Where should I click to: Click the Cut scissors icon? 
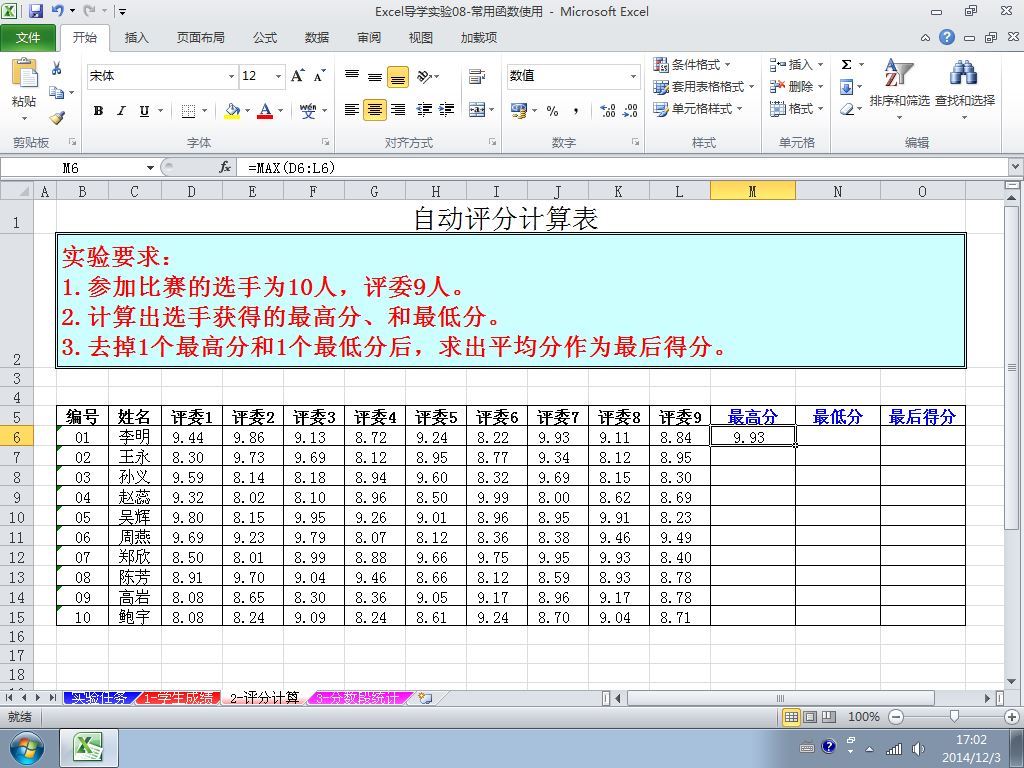(57, 68)
